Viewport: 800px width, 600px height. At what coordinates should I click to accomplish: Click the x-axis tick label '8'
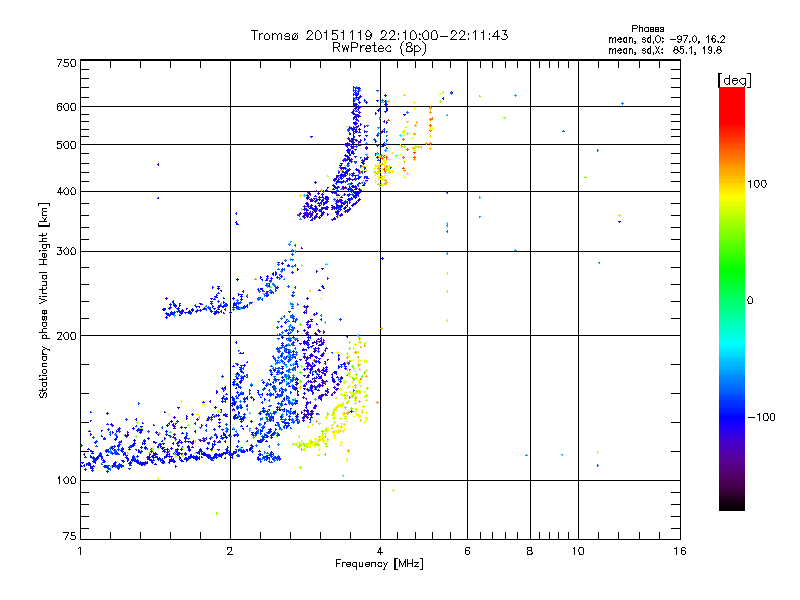click(530, 551)
